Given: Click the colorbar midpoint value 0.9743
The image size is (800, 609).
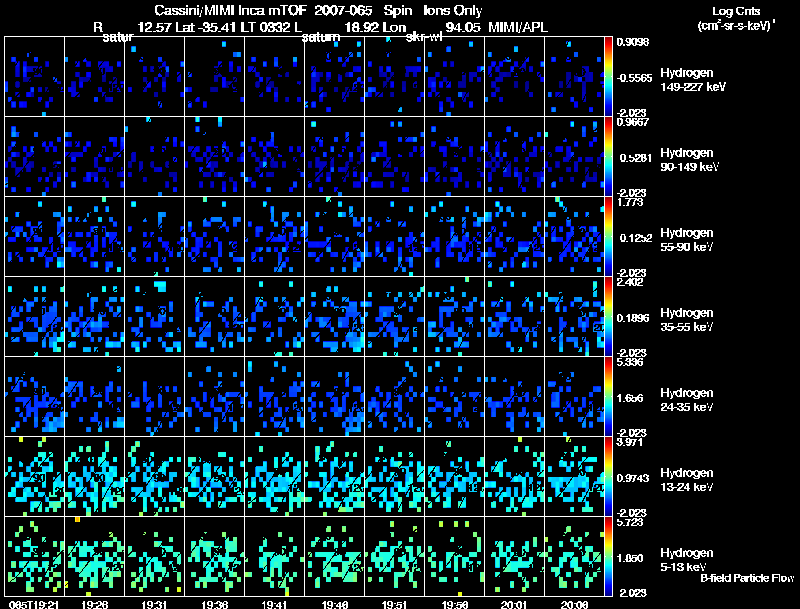Looking at the screenshot, I should tap(634, 478).
